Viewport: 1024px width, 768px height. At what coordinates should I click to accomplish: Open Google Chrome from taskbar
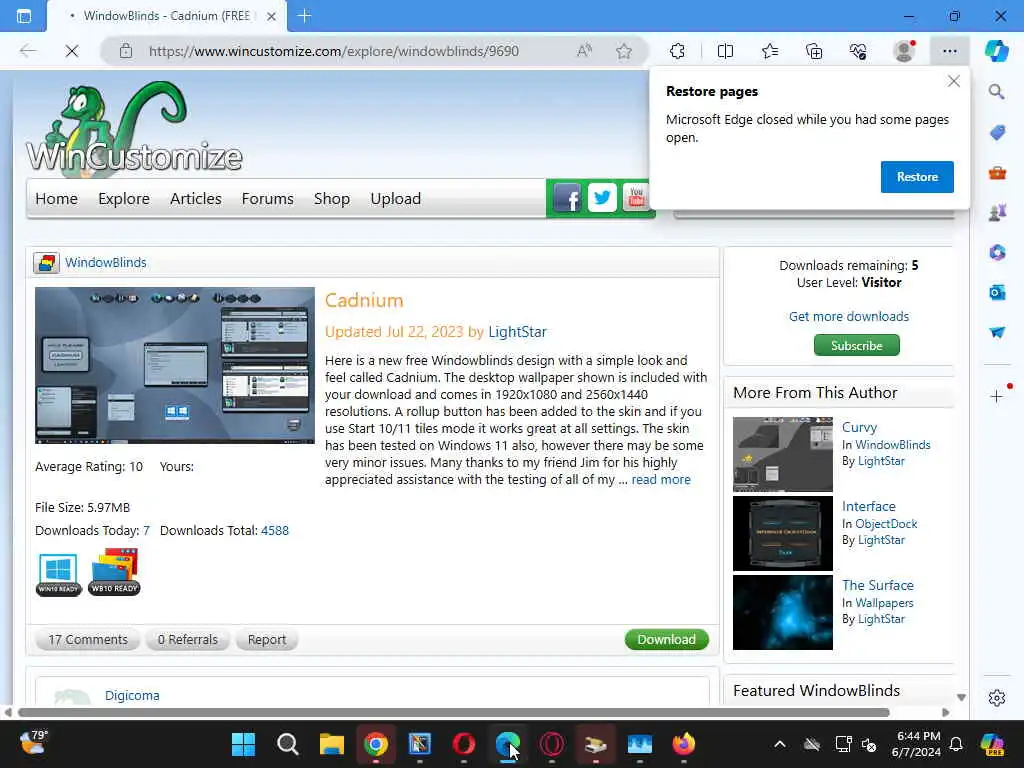coord(376,744)
